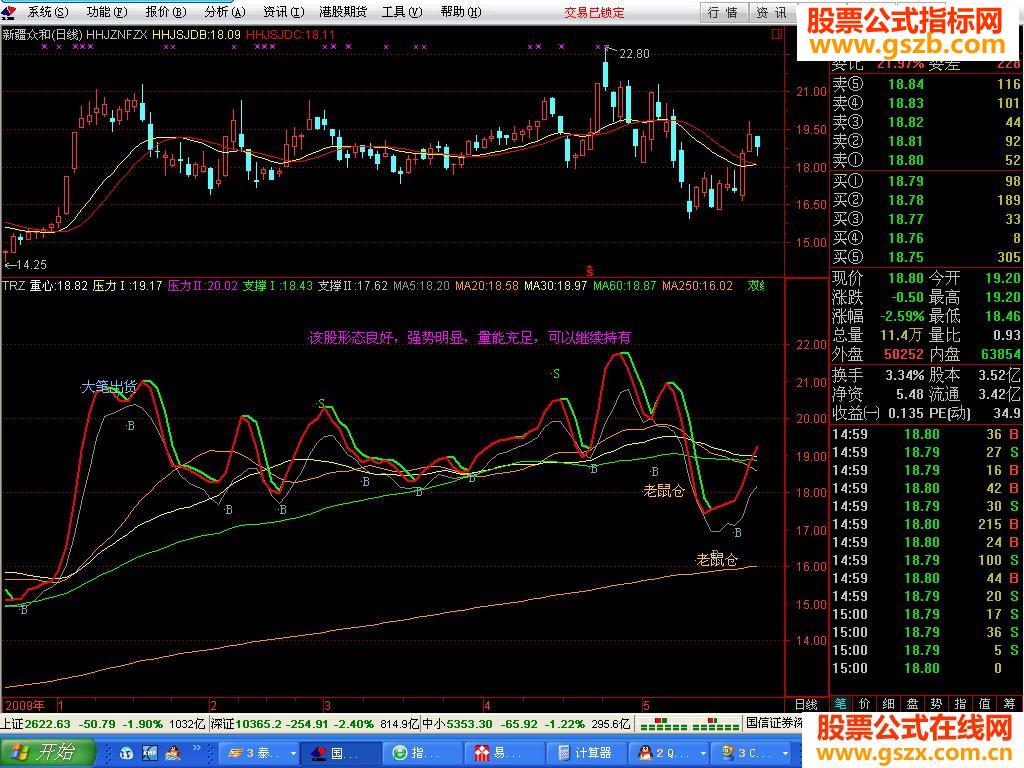Click the tick row at 14:59 with volume 215
The width and height of the screenshot is (1024, 768).
(926, 524)
